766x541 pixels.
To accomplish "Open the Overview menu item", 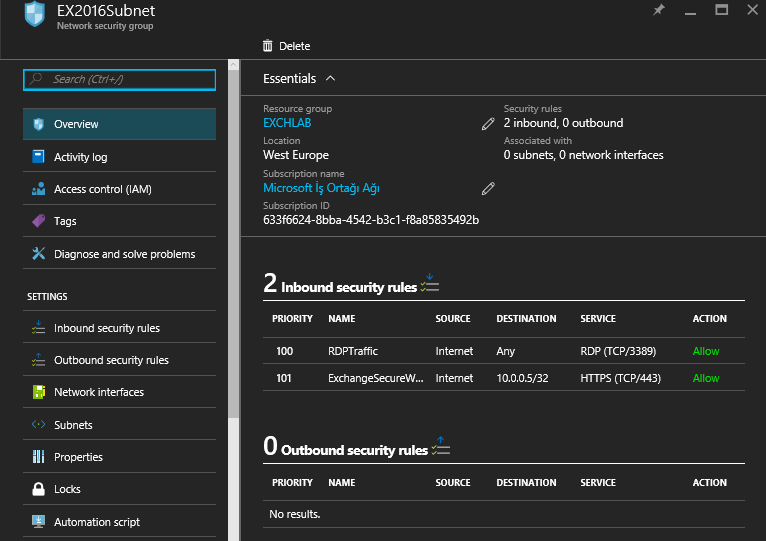I will coord(119,124).
